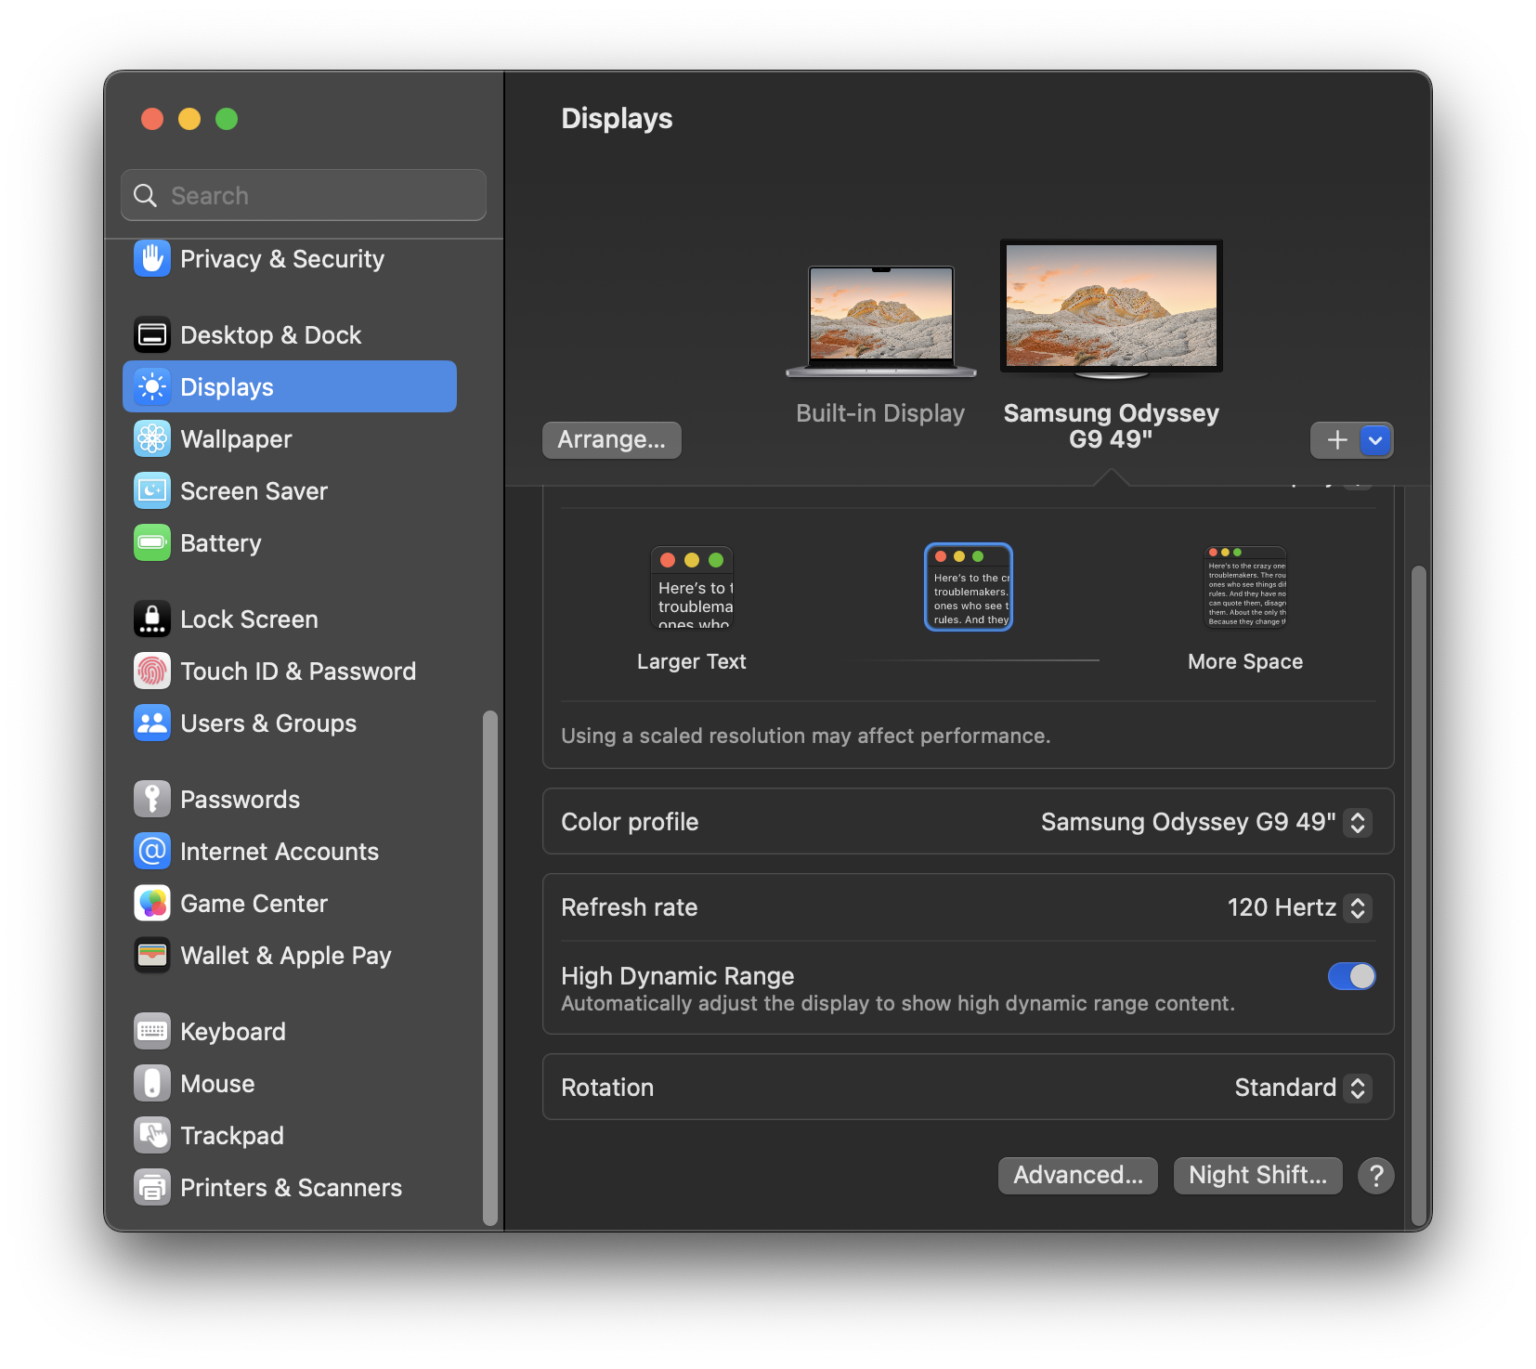Open the Color profile popup menu

click(1206, 822)
